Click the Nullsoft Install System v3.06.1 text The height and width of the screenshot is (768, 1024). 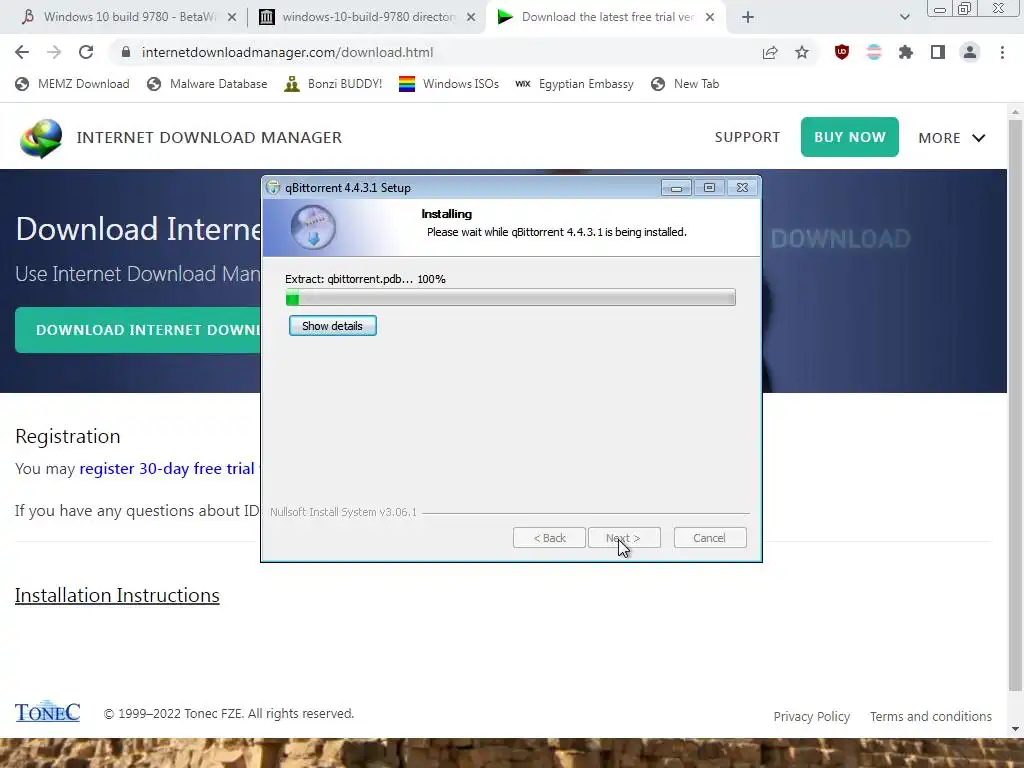click(x=344, y=512)
